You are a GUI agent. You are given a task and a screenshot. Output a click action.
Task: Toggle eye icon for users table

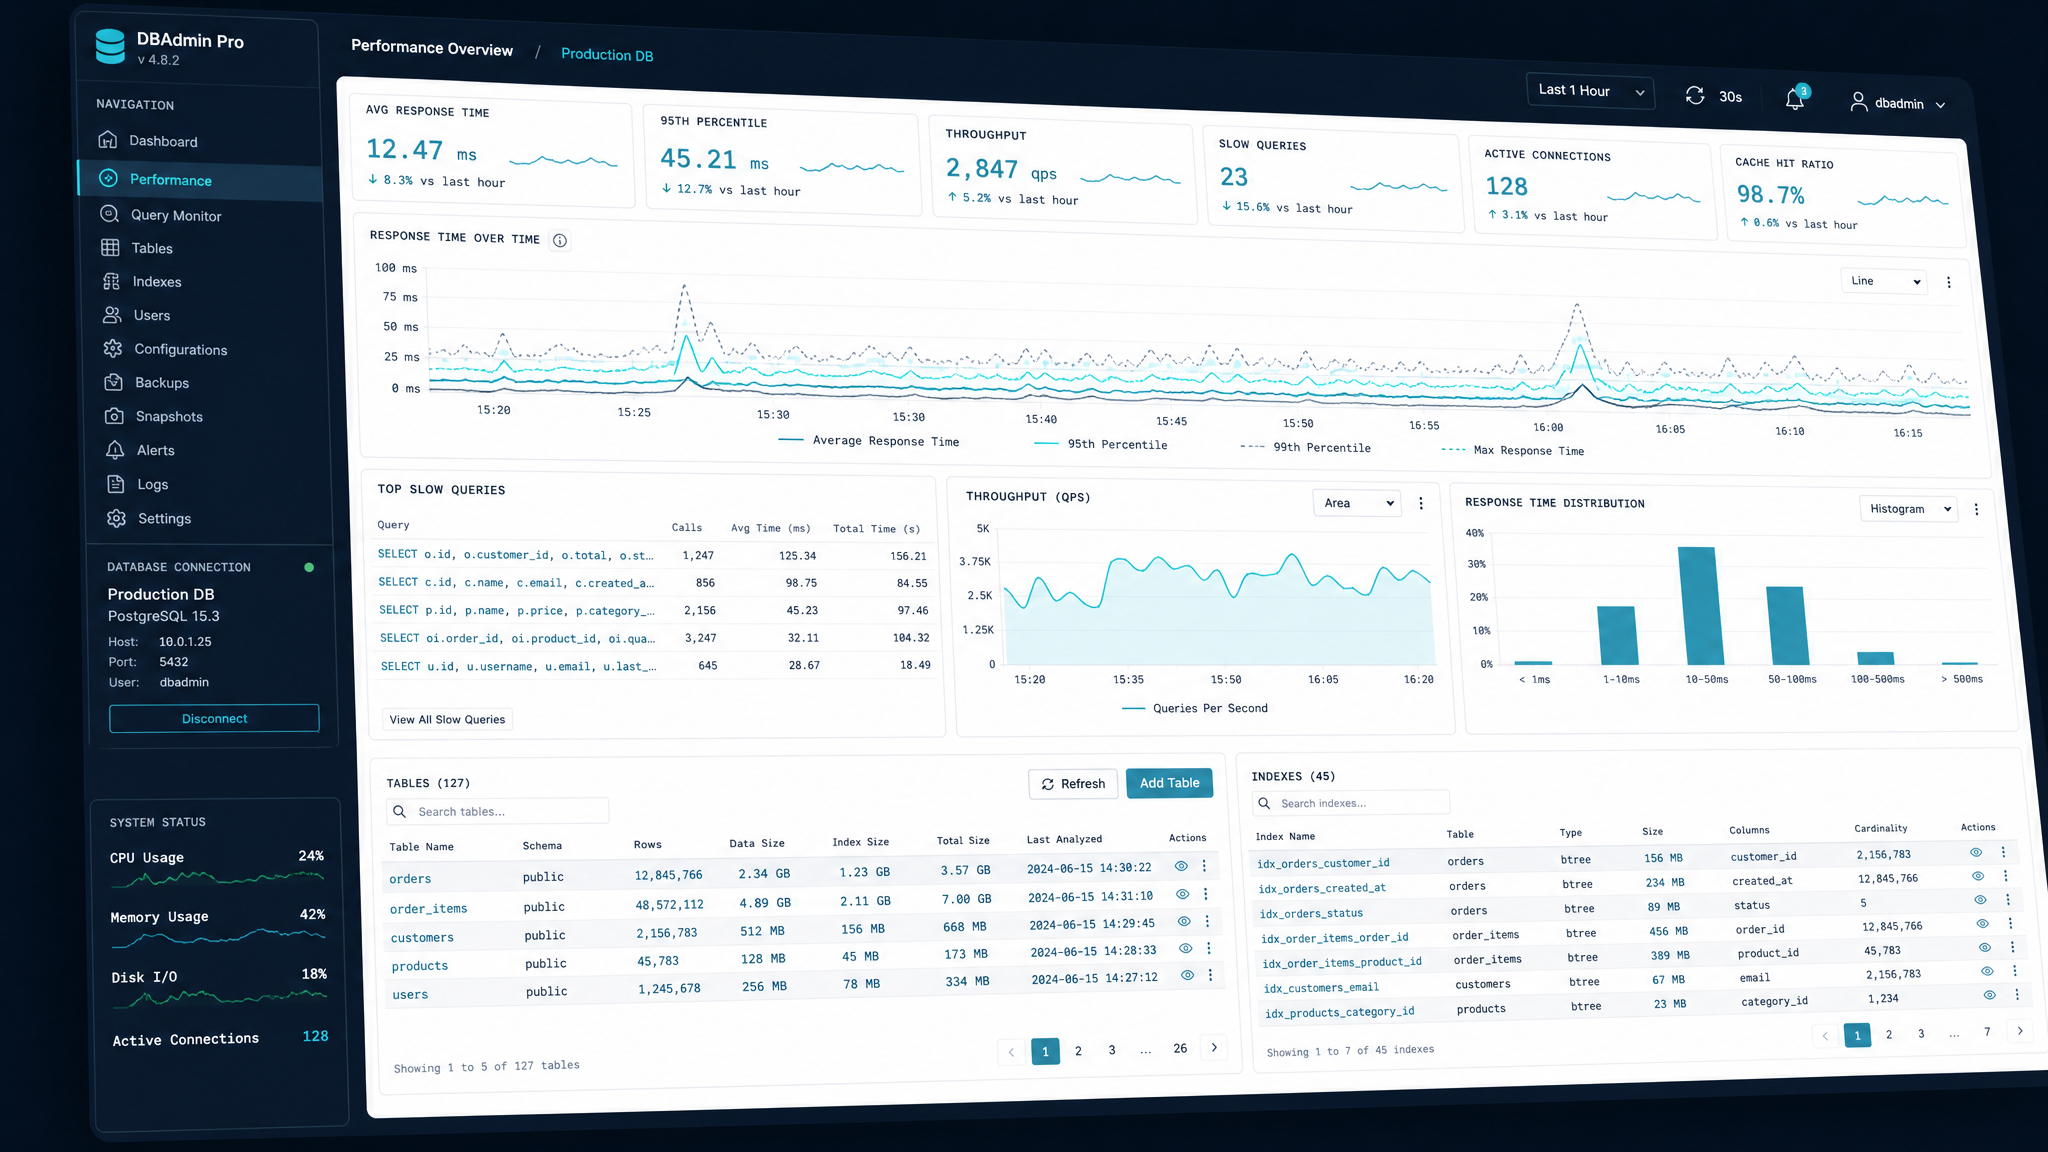(x=1187, y=975)
